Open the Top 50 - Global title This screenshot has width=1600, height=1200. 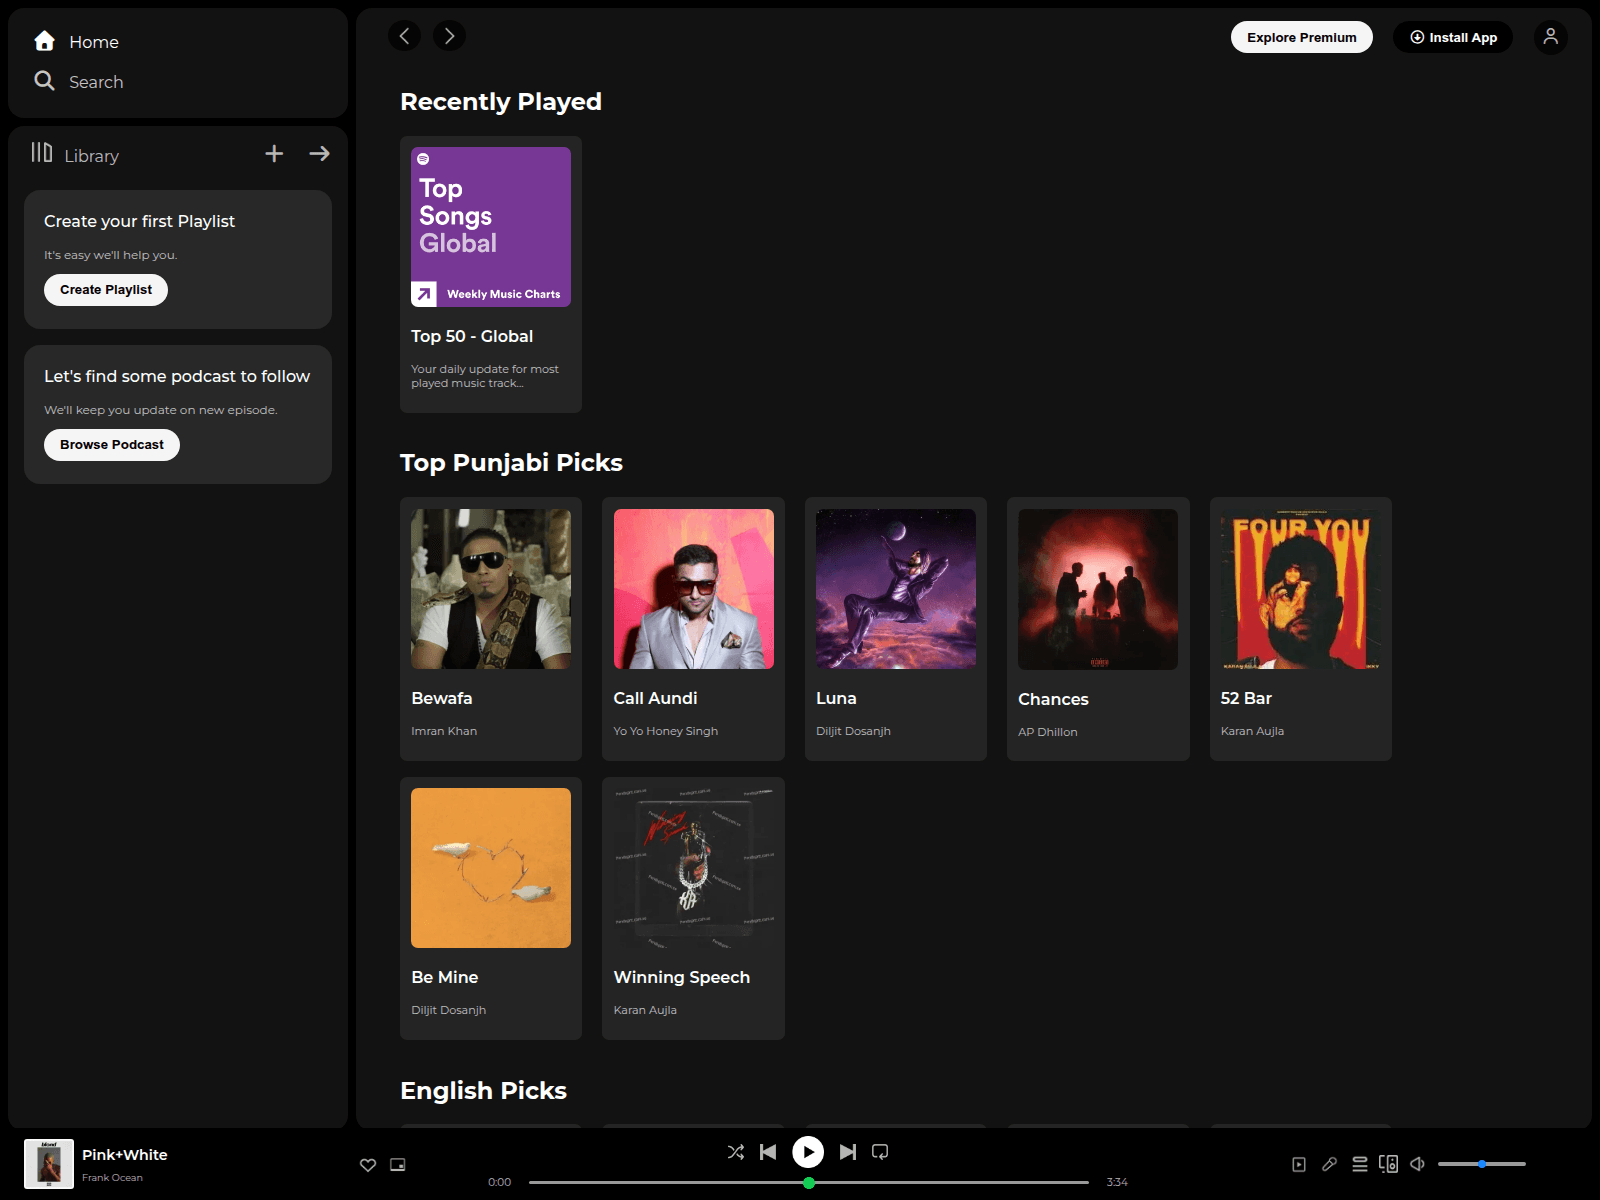[x=472, y=336]
